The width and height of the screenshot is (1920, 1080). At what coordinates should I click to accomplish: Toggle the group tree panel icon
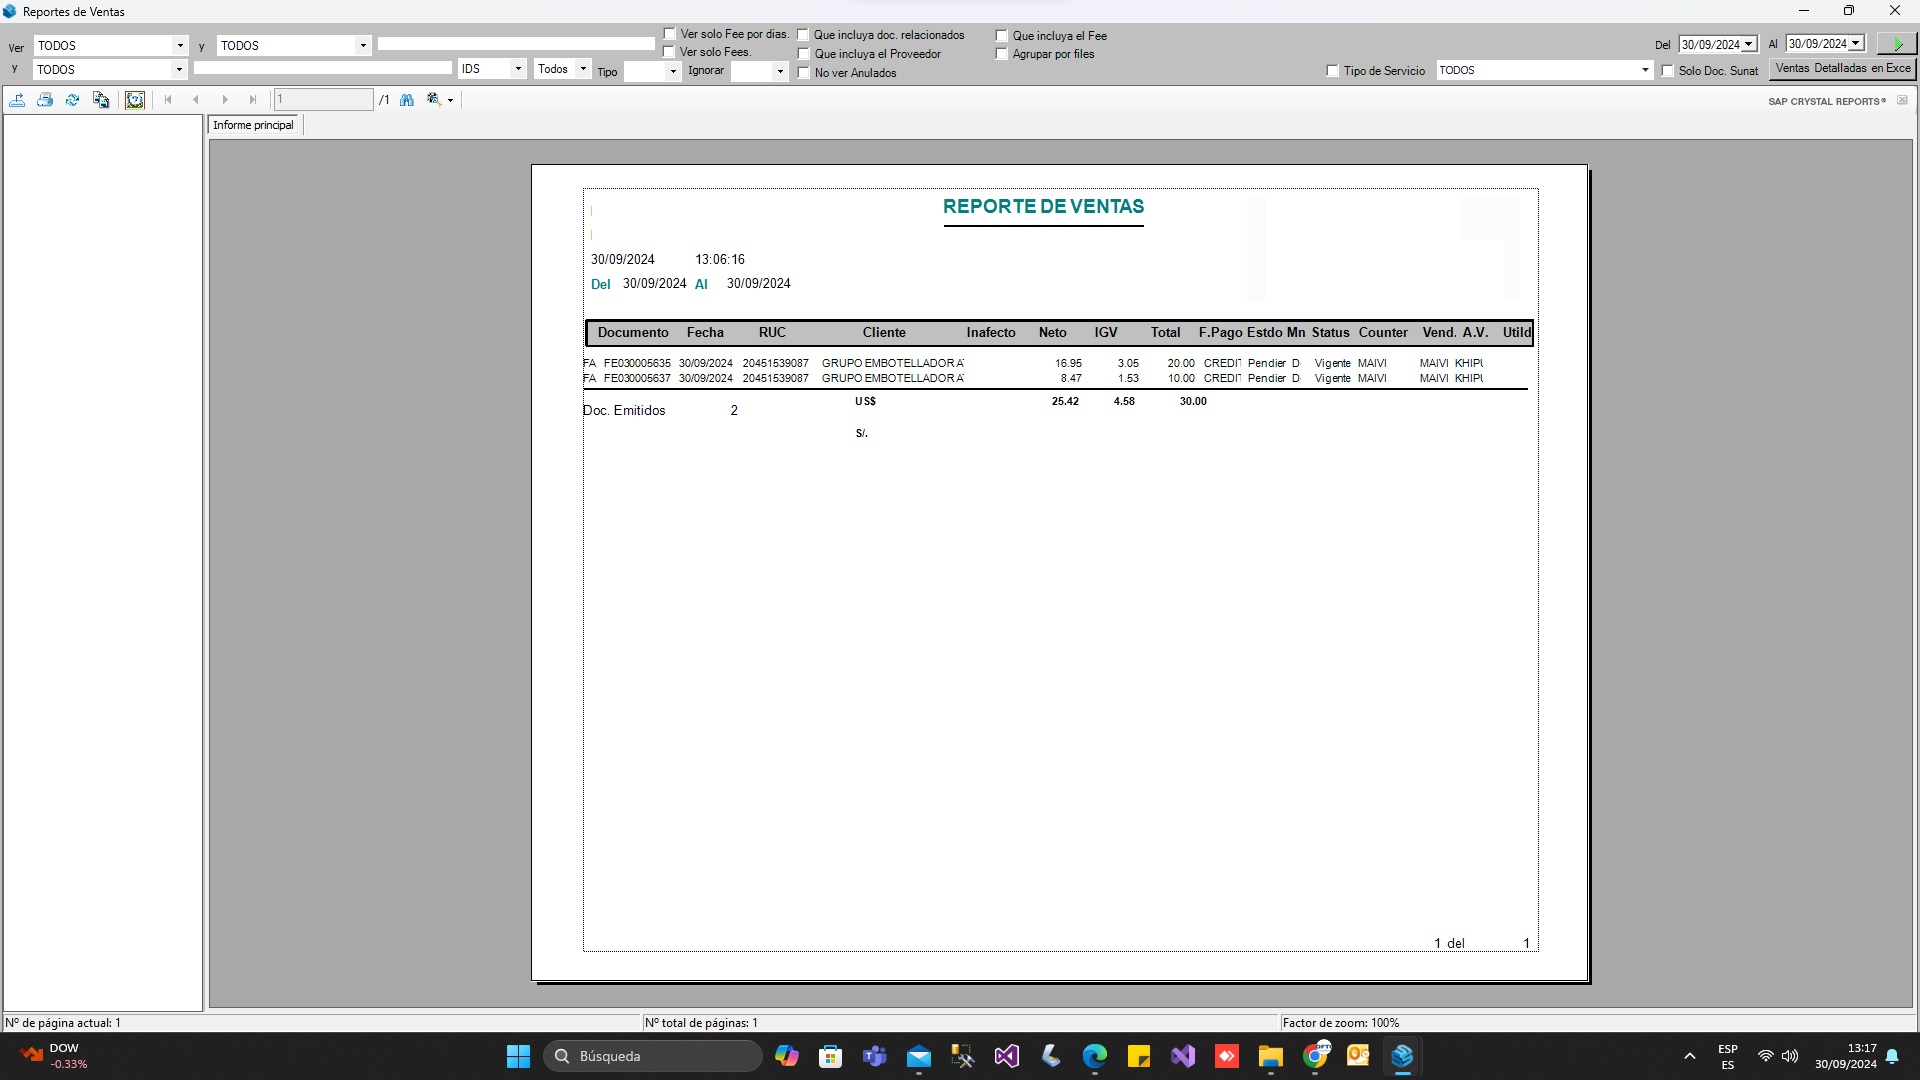point(135,99)
